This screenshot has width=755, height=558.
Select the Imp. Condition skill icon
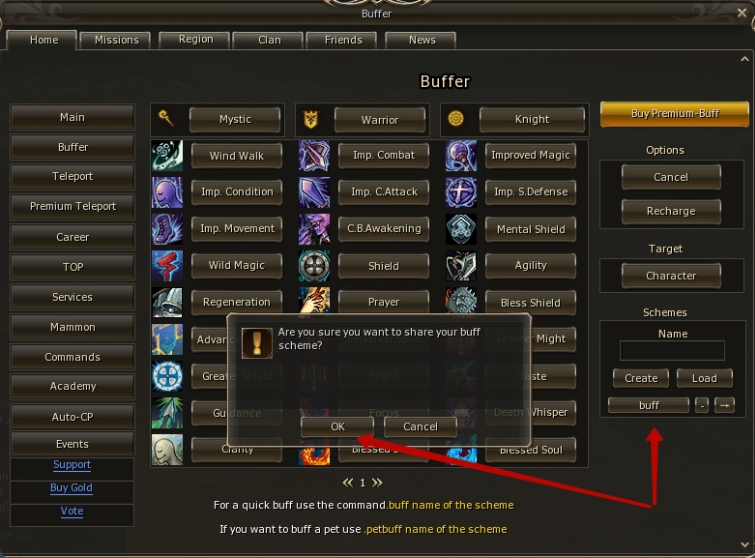point(167,192)
